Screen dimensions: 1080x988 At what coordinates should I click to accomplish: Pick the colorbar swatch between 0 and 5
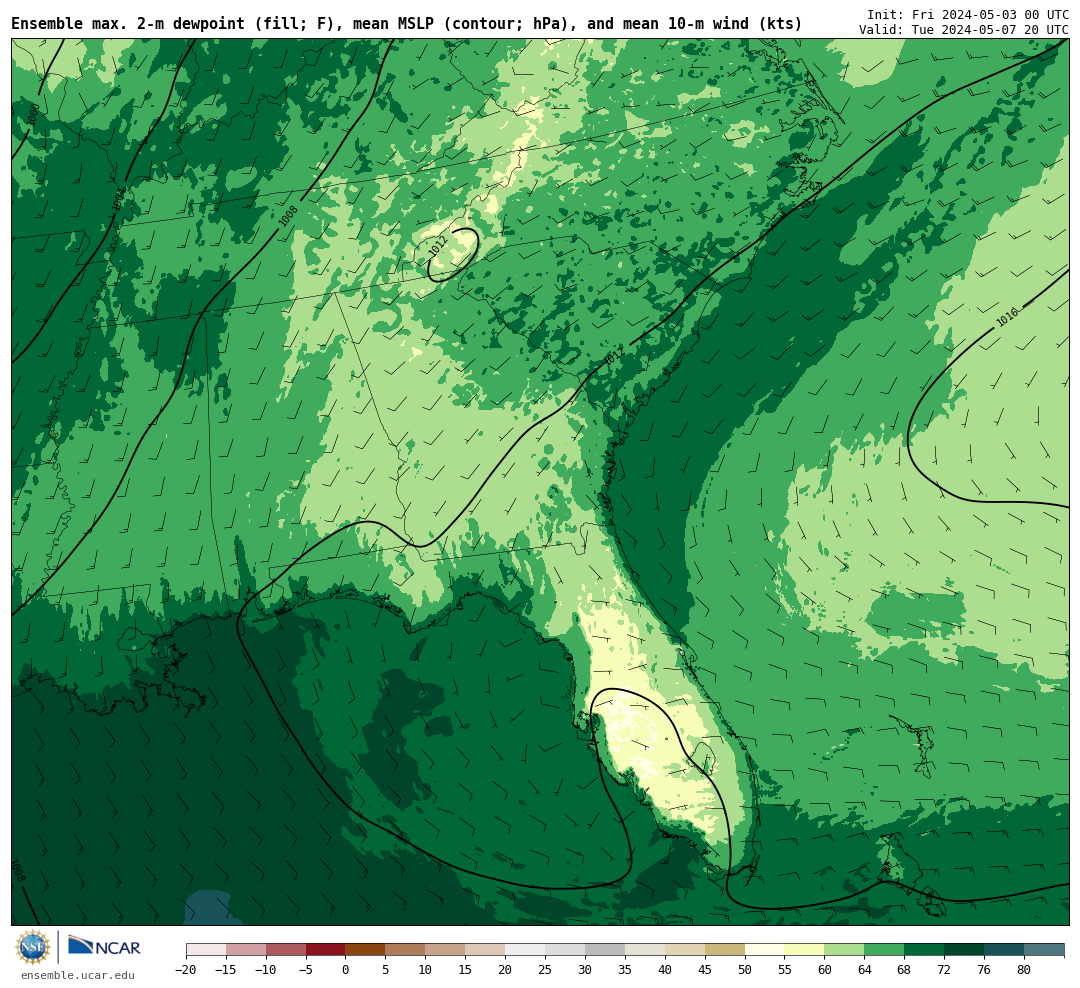coord(366,950)
